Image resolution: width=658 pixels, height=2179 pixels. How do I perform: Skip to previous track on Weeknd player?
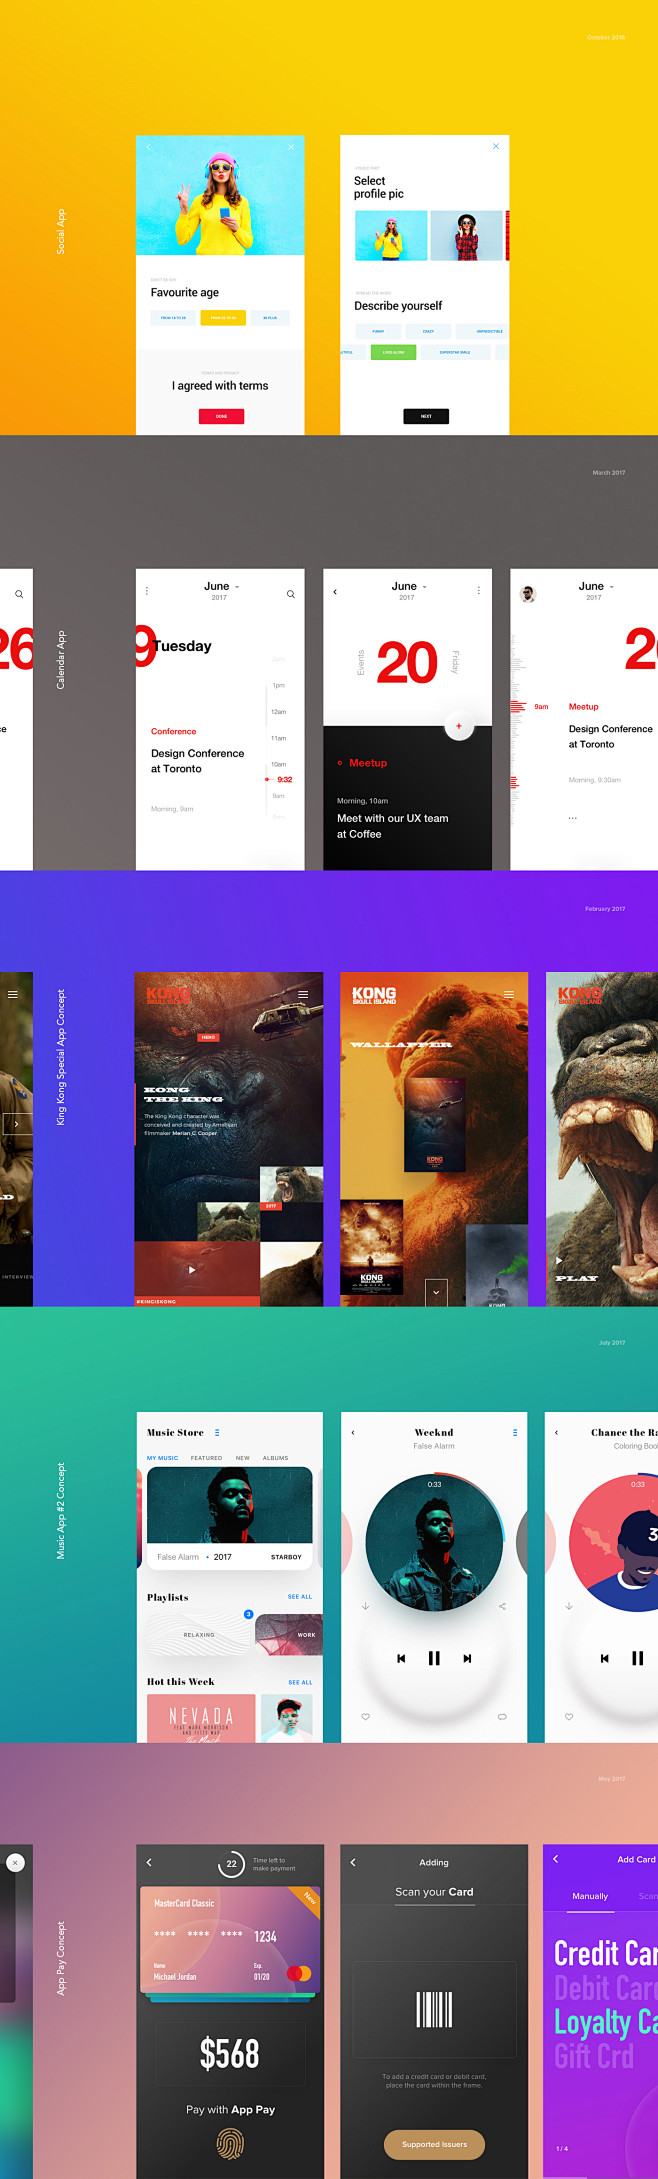point(401,1658)
